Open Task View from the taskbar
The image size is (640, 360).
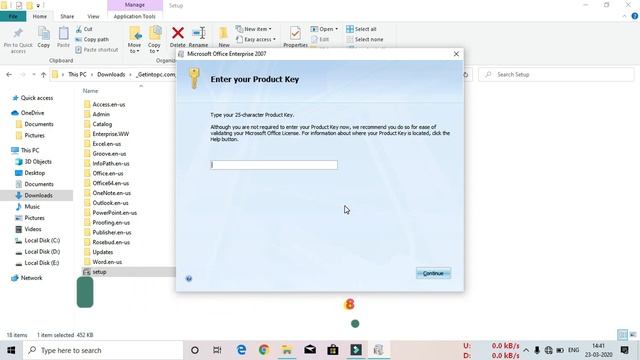tap(217, 350)
